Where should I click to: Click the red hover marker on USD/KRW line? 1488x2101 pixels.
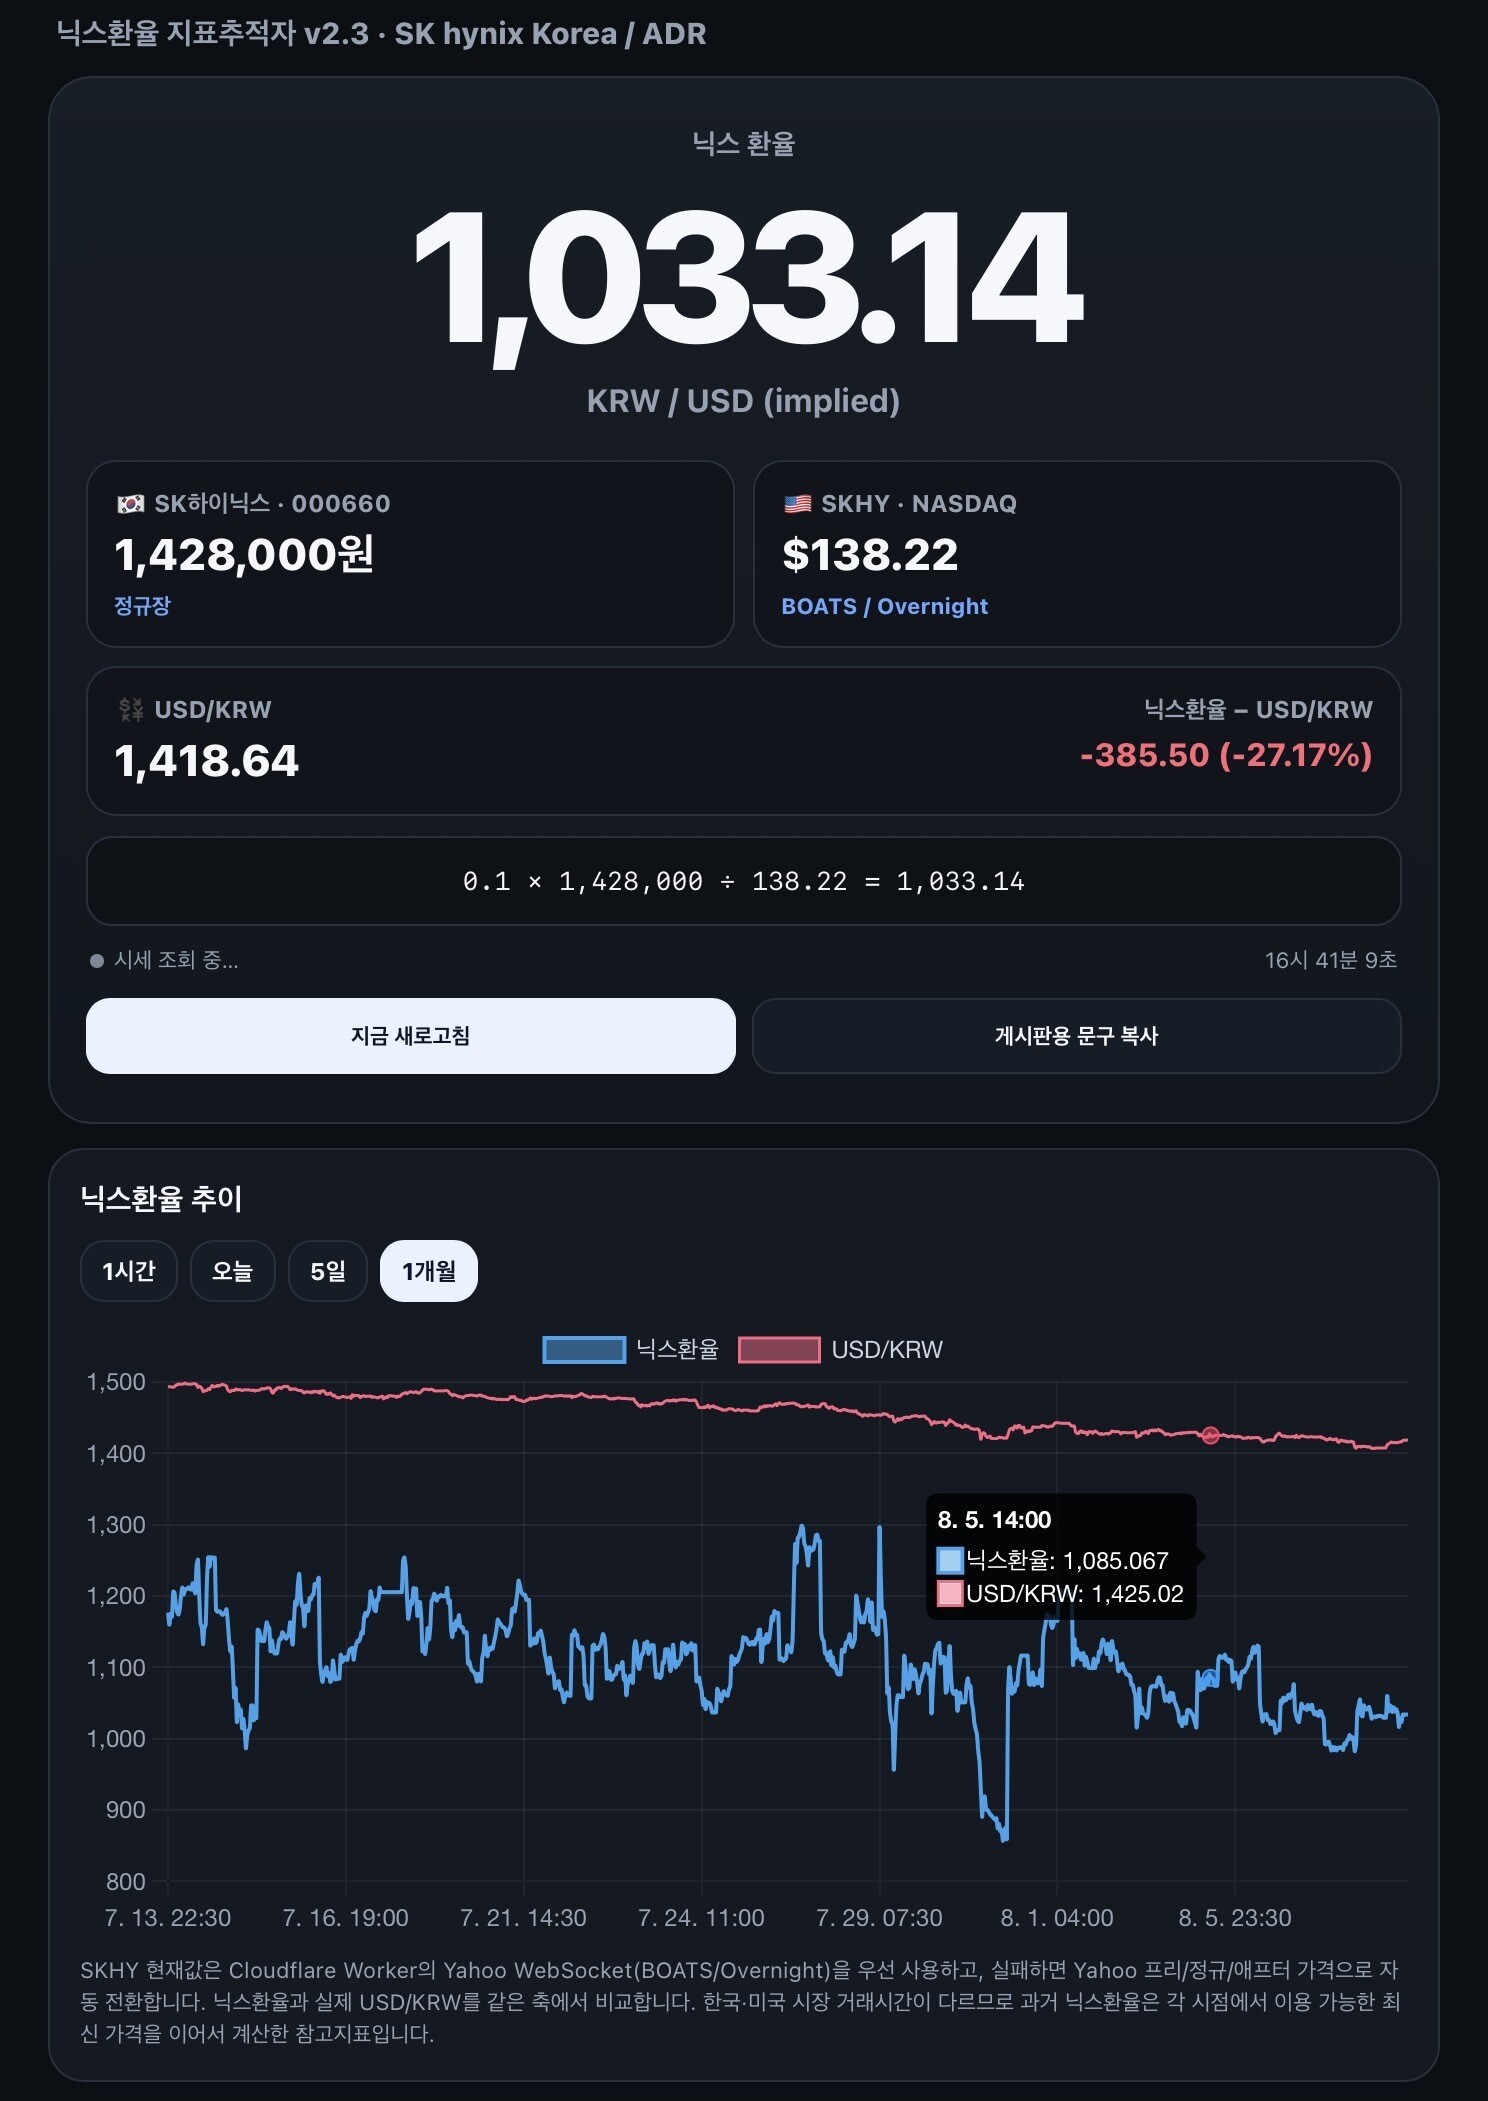tap(1210, 1435)
